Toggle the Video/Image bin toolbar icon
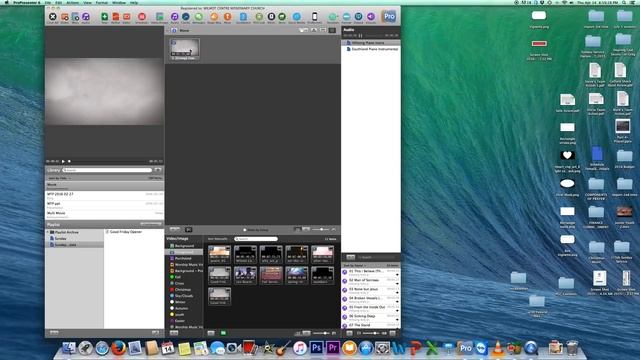This screenshot has width=640, height=360. click(x=160, y=17)
